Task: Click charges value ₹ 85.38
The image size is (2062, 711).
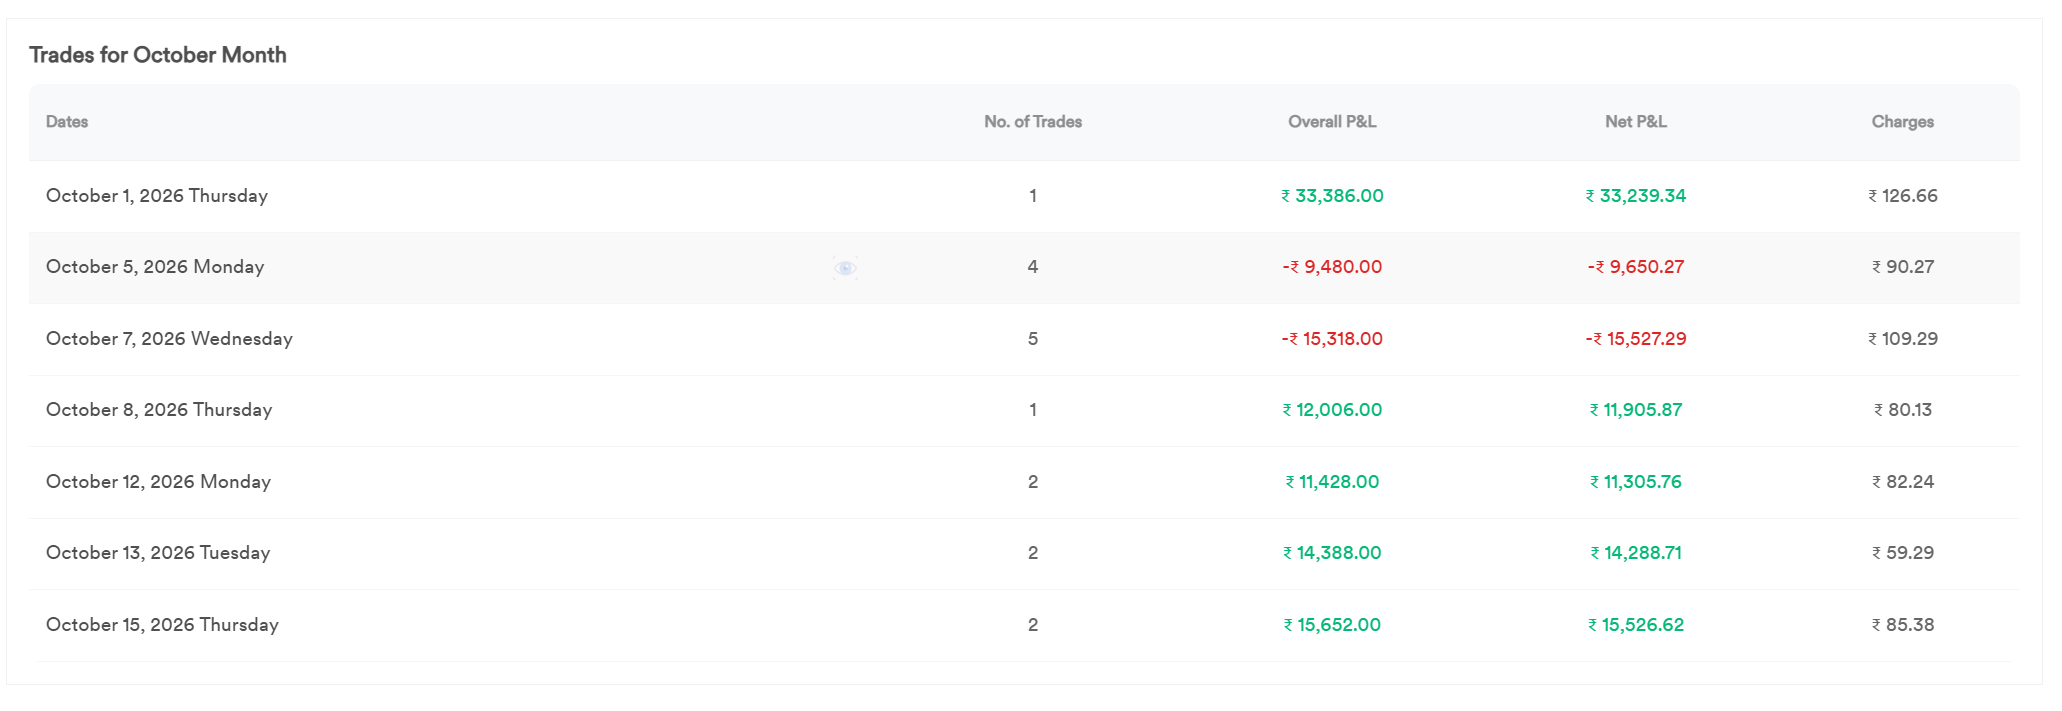Action: [x=1903, y=625]
